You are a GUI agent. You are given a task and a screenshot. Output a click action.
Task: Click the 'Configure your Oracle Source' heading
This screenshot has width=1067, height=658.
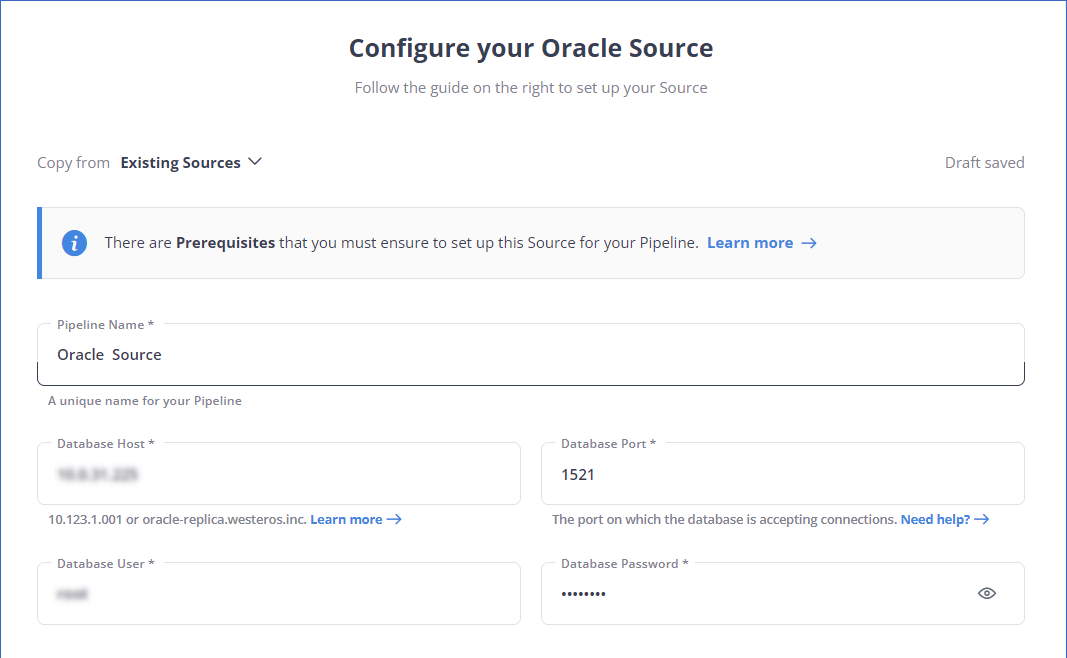[x=531, y=48]
